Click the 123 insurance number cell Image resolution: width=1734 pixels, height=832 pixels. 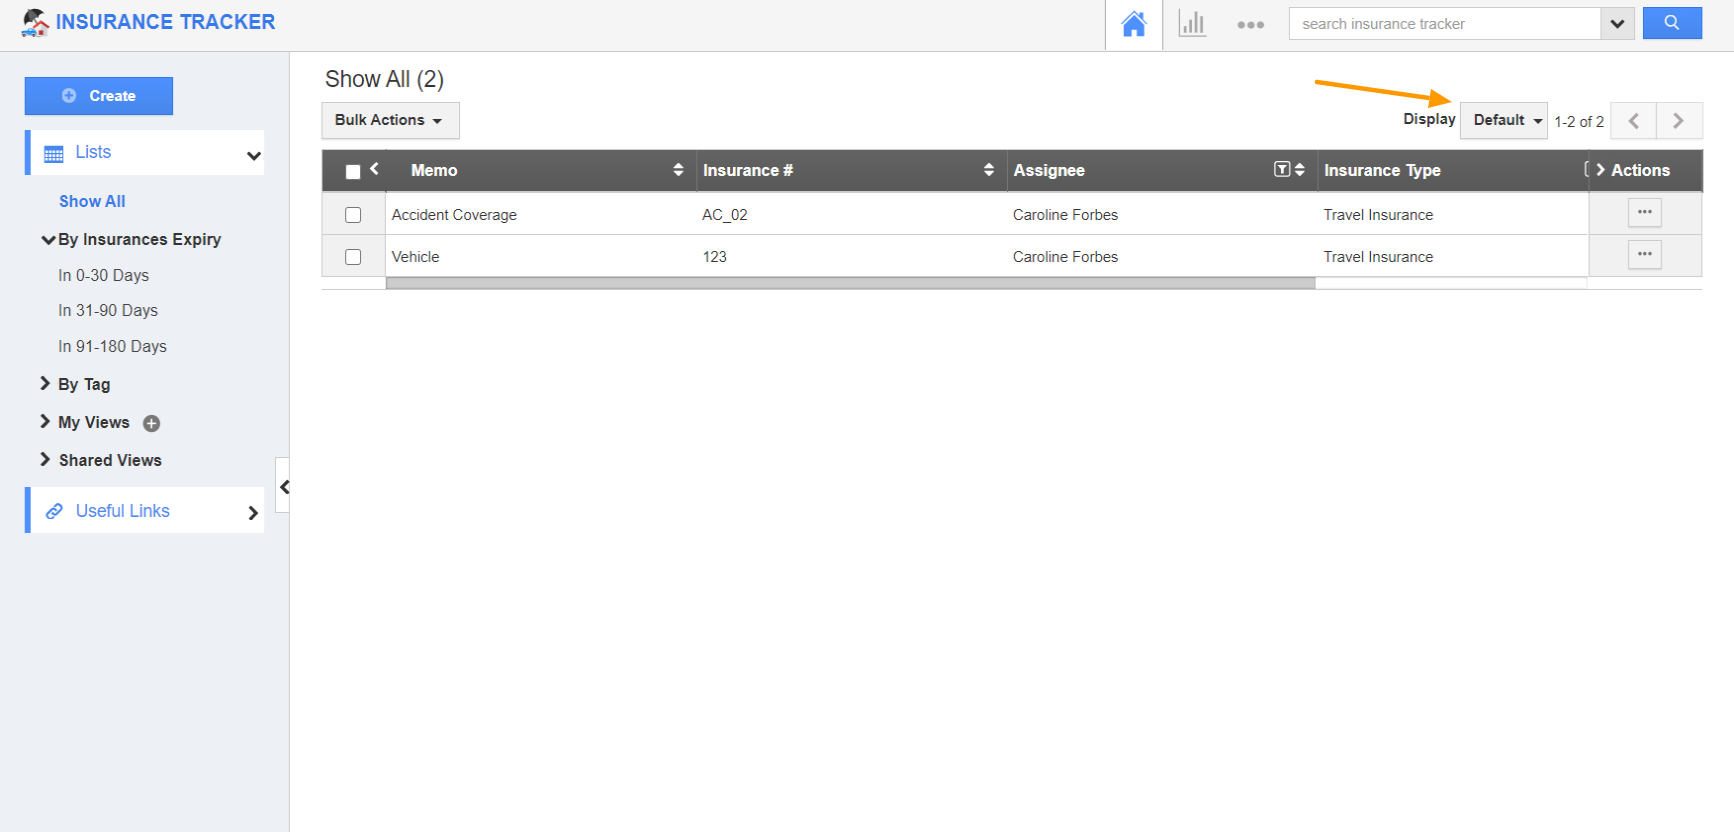(x=715, y=257)
